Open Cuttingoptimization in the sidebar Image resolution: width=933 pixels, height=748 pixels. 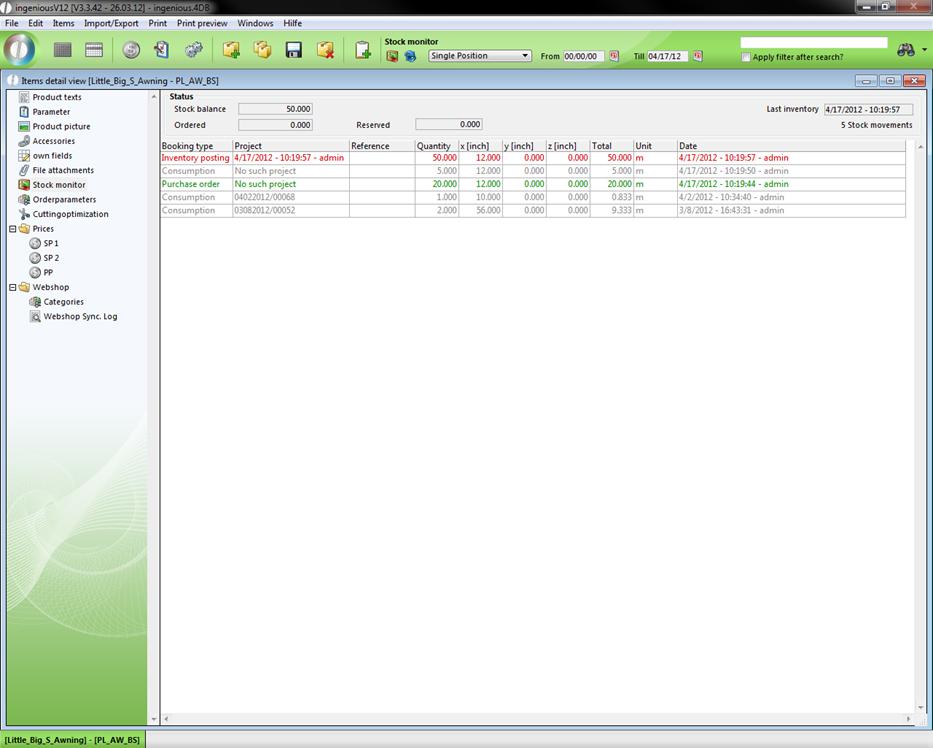coord(70,214)
